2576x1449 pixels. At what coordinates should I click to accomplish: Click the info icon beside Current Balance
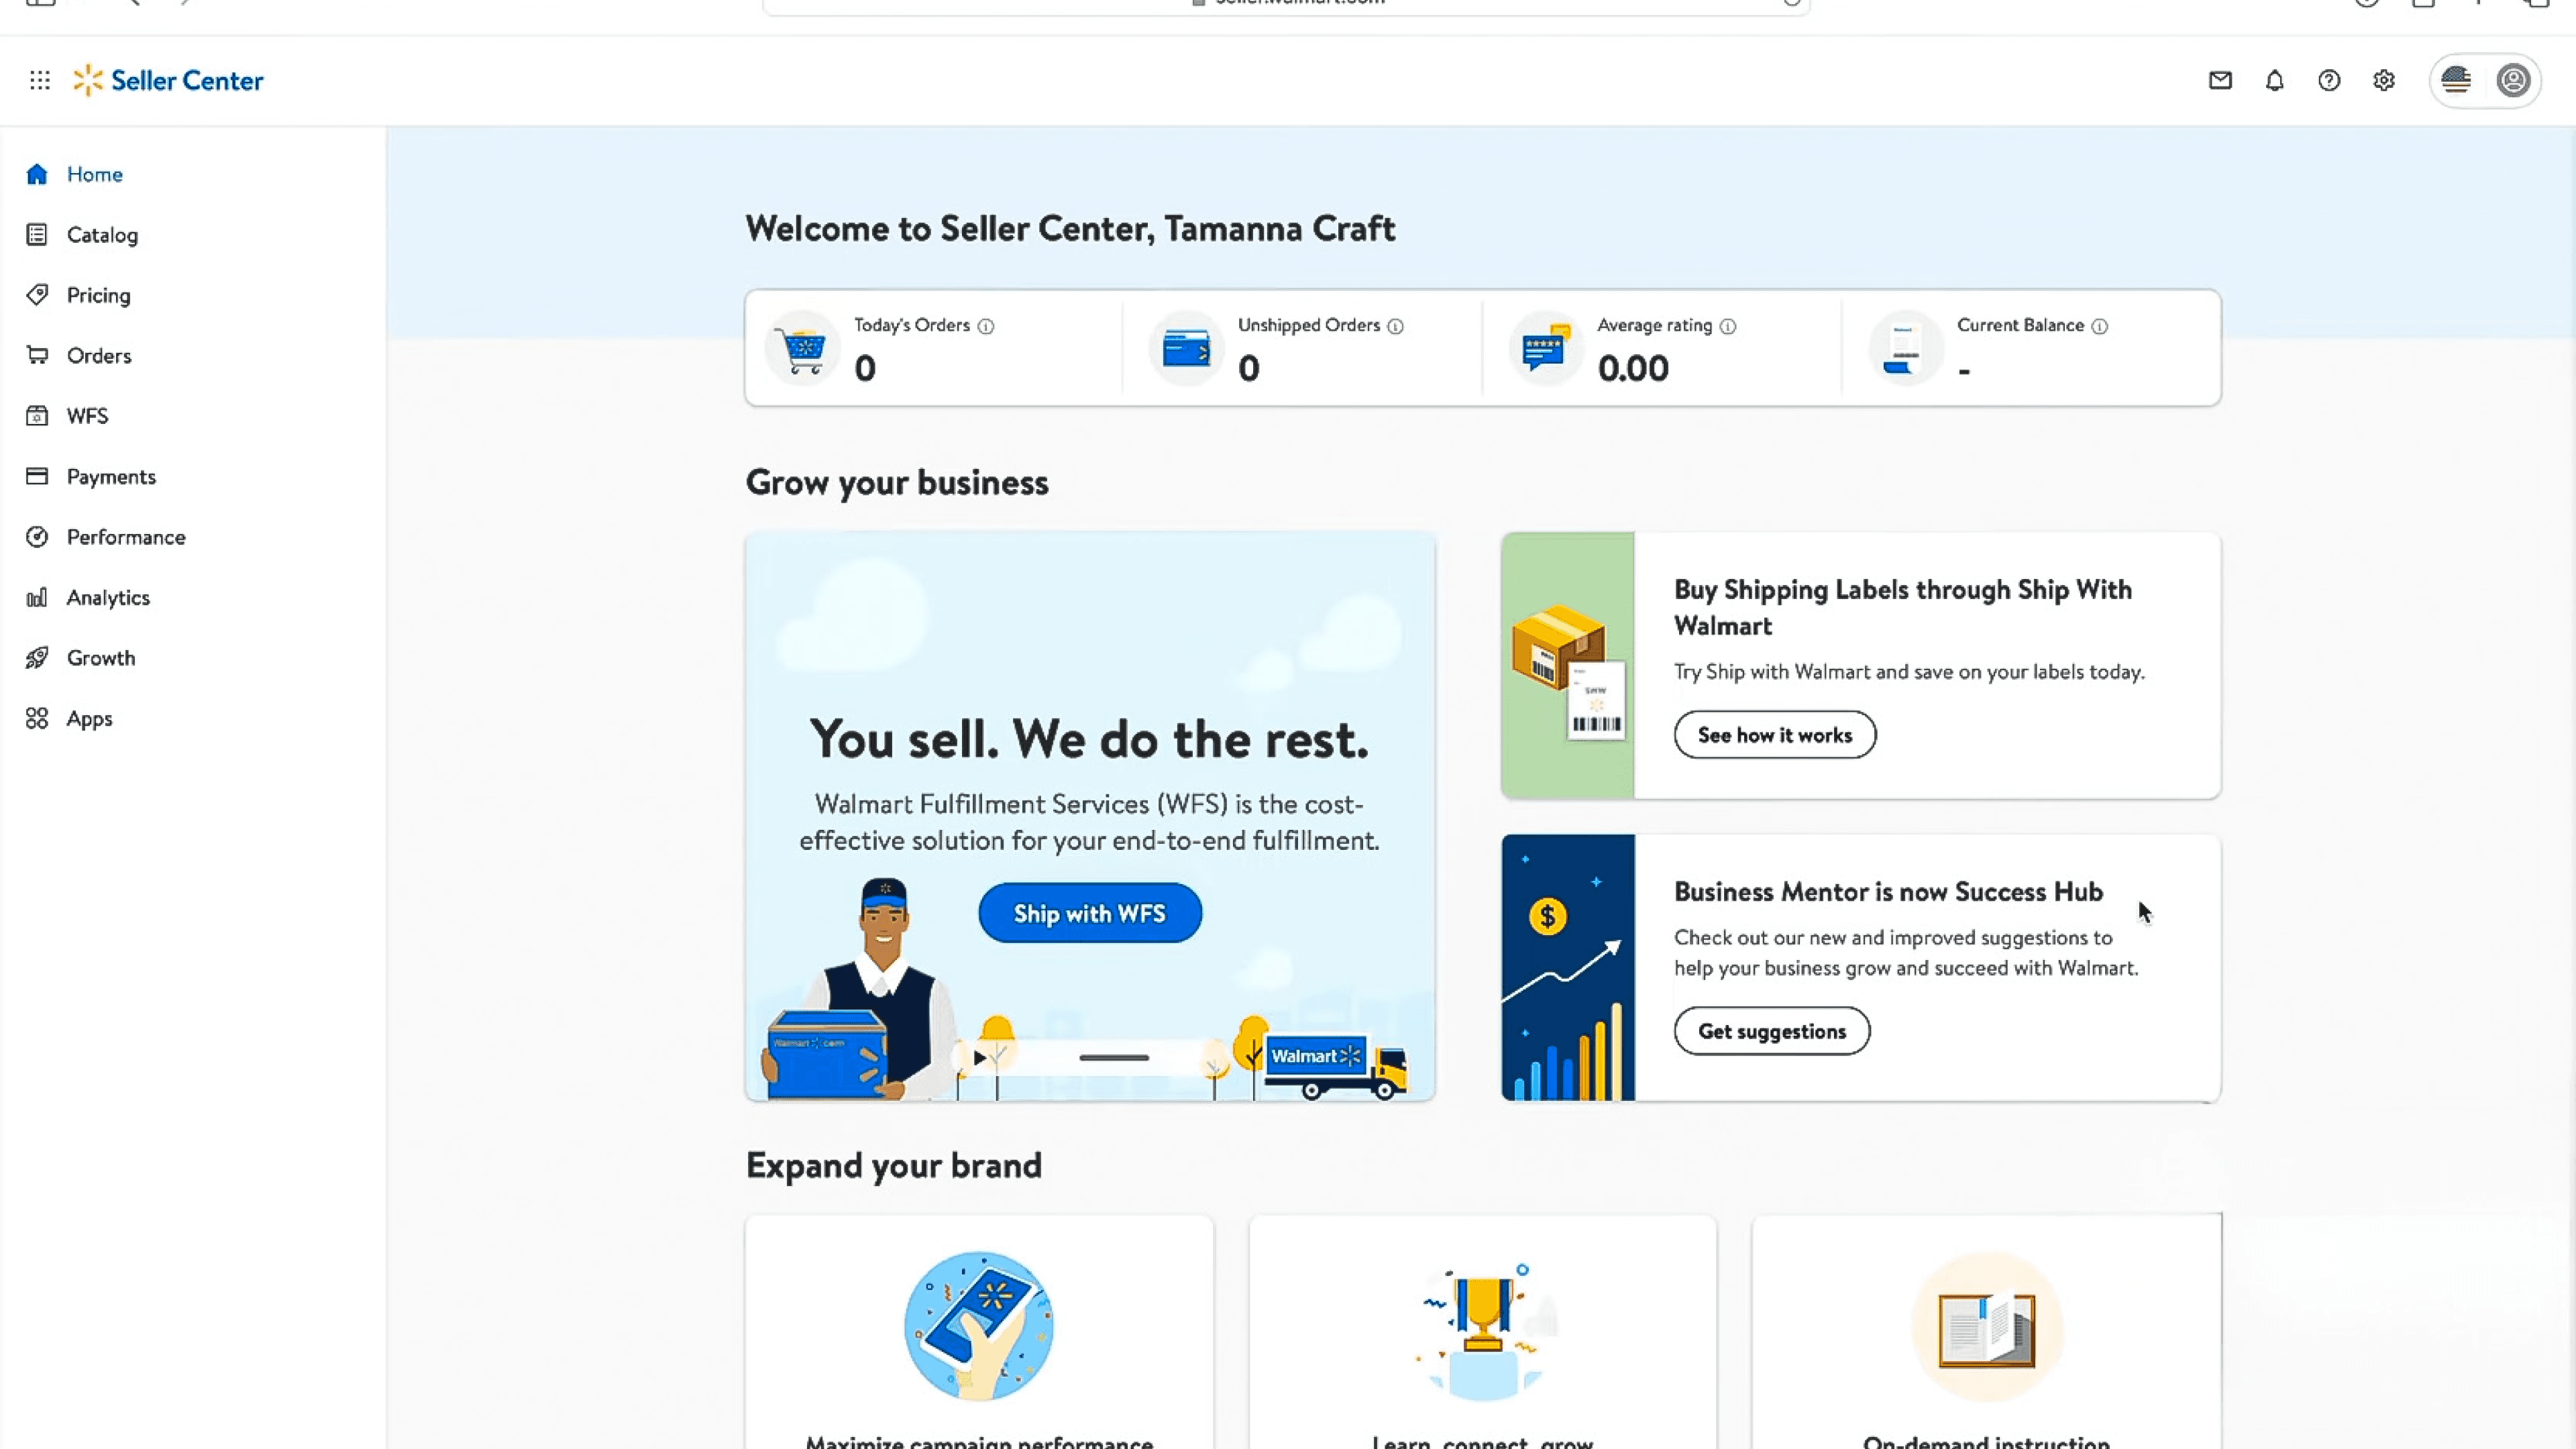(2100, 326)
